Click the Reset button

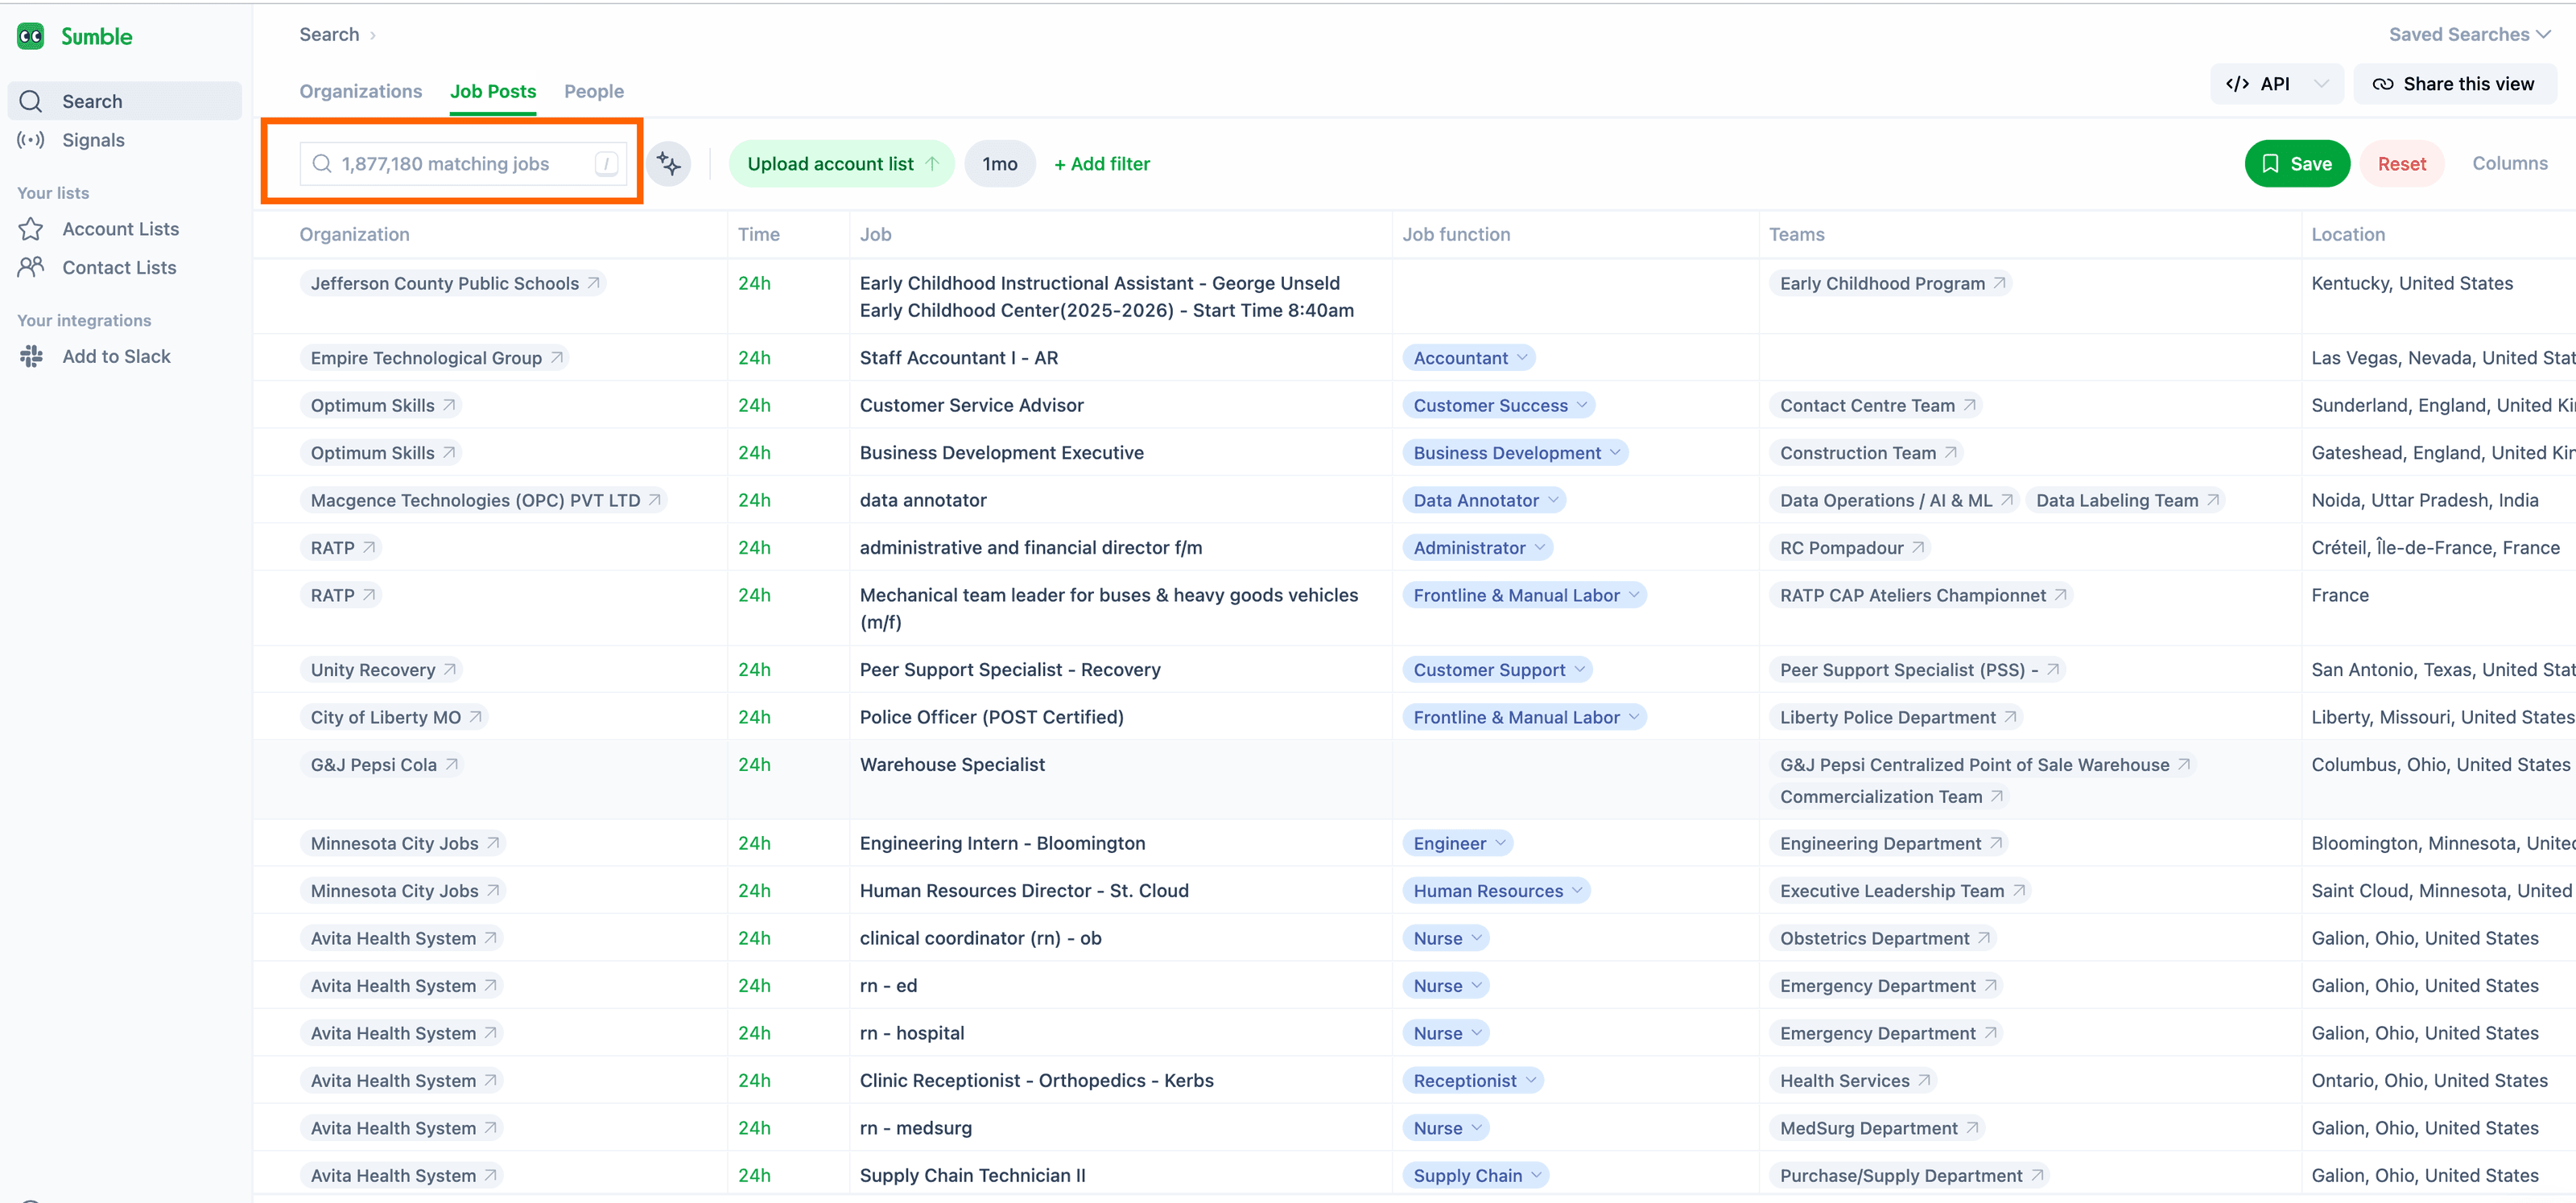tap(2401, 164)
